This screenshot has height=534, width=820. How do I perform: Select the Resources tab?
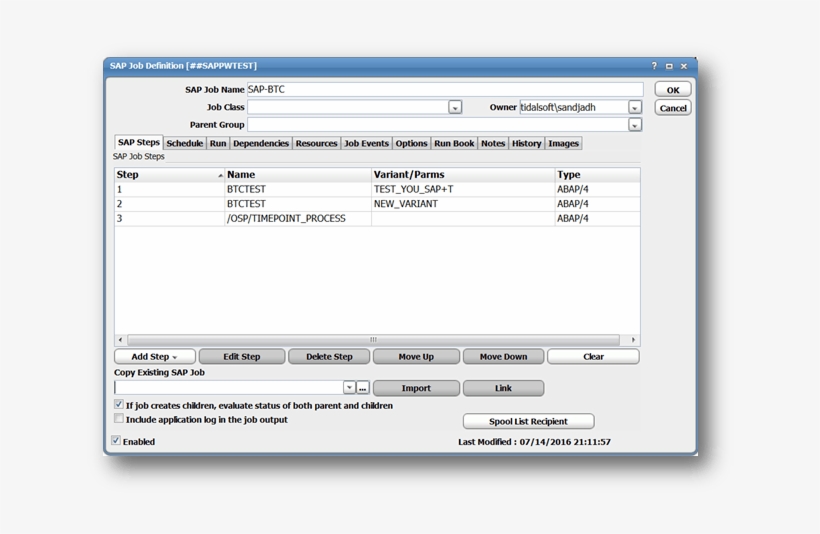[x=316, y=143]
